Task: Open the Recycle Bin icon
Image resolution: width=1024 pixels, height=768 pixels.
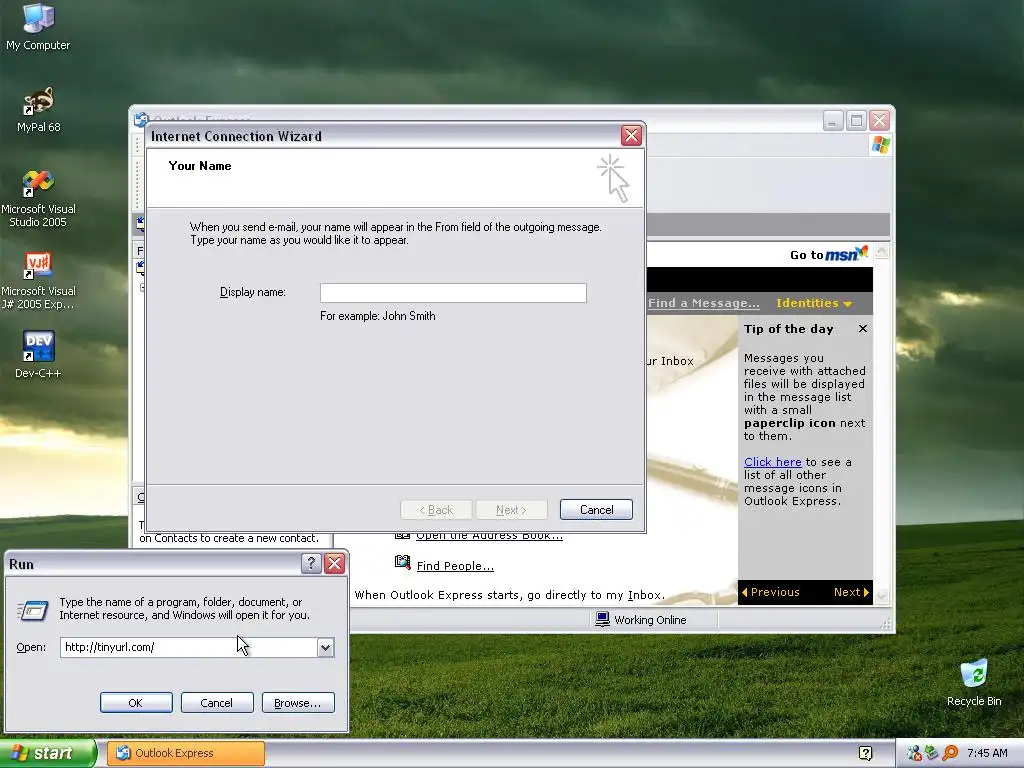Action: click(974, 682)
